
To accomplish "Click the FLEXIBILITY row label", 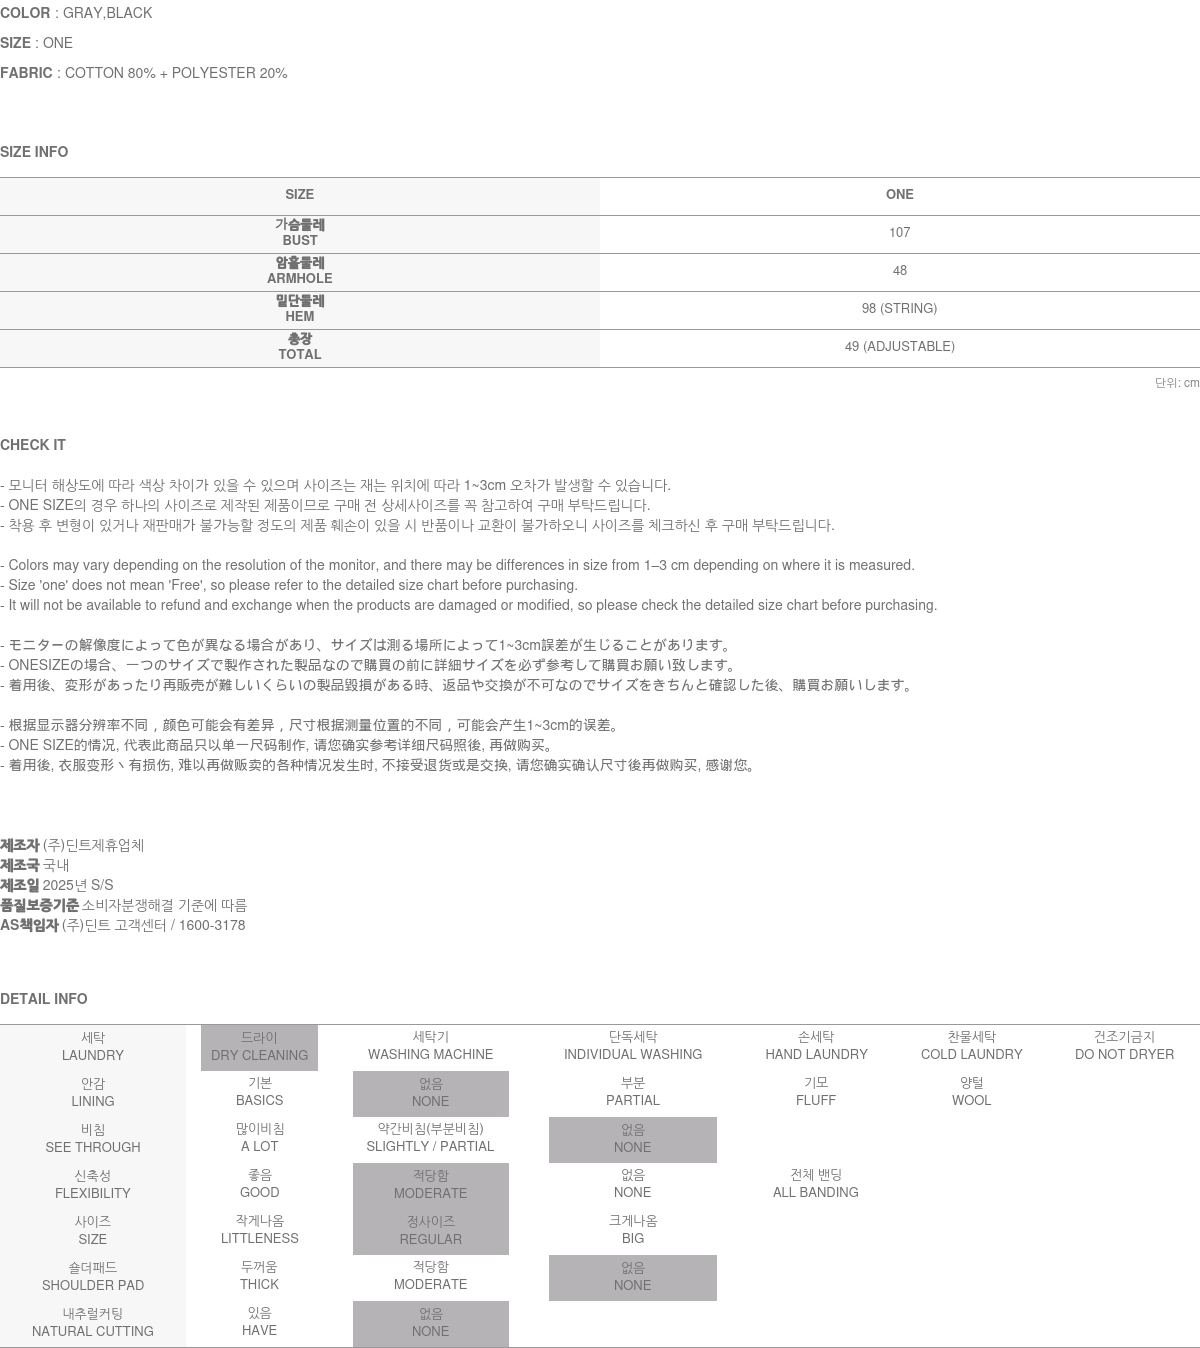I will click(93, 1185).
